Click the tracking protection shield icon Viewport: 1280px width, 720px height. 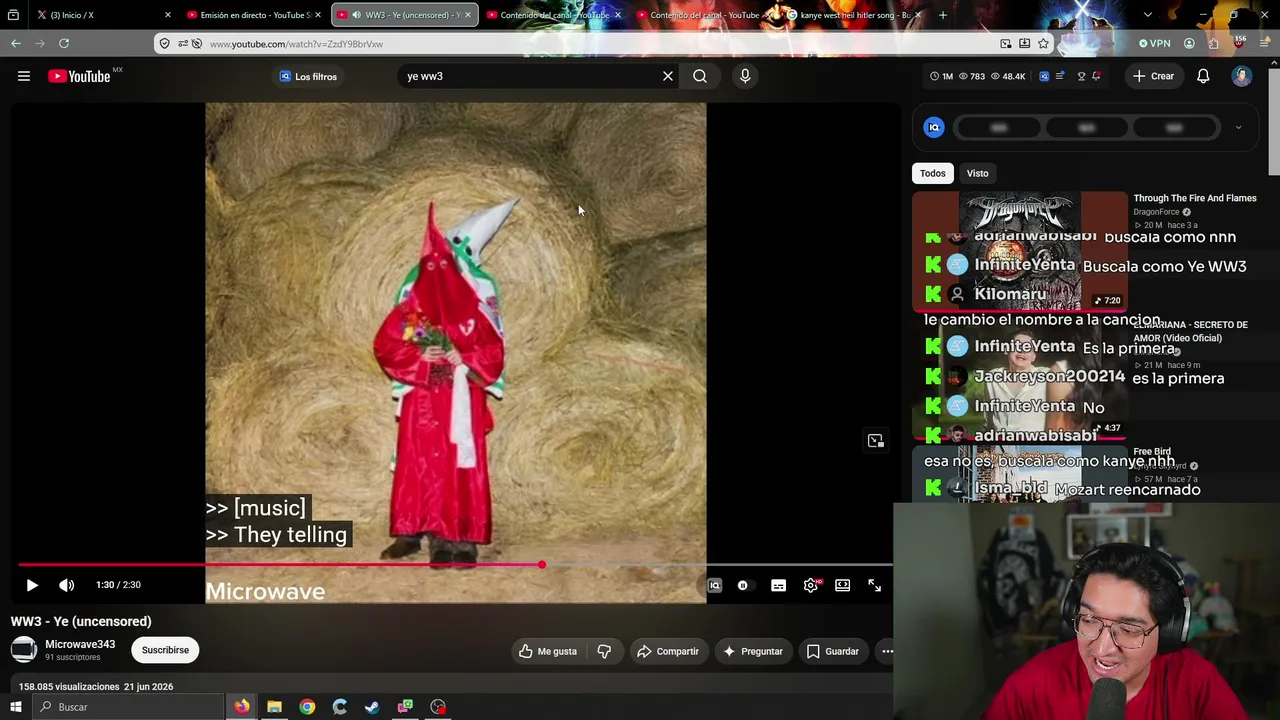pos(165,44)
